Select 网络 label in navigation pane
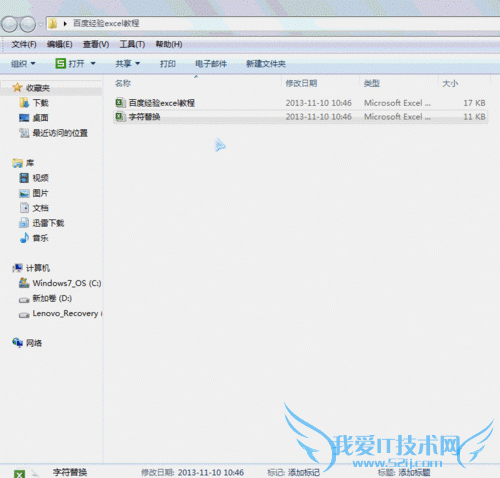Image resolution: width=500 pixels, height=478 pixels. [x=34, y=343]
